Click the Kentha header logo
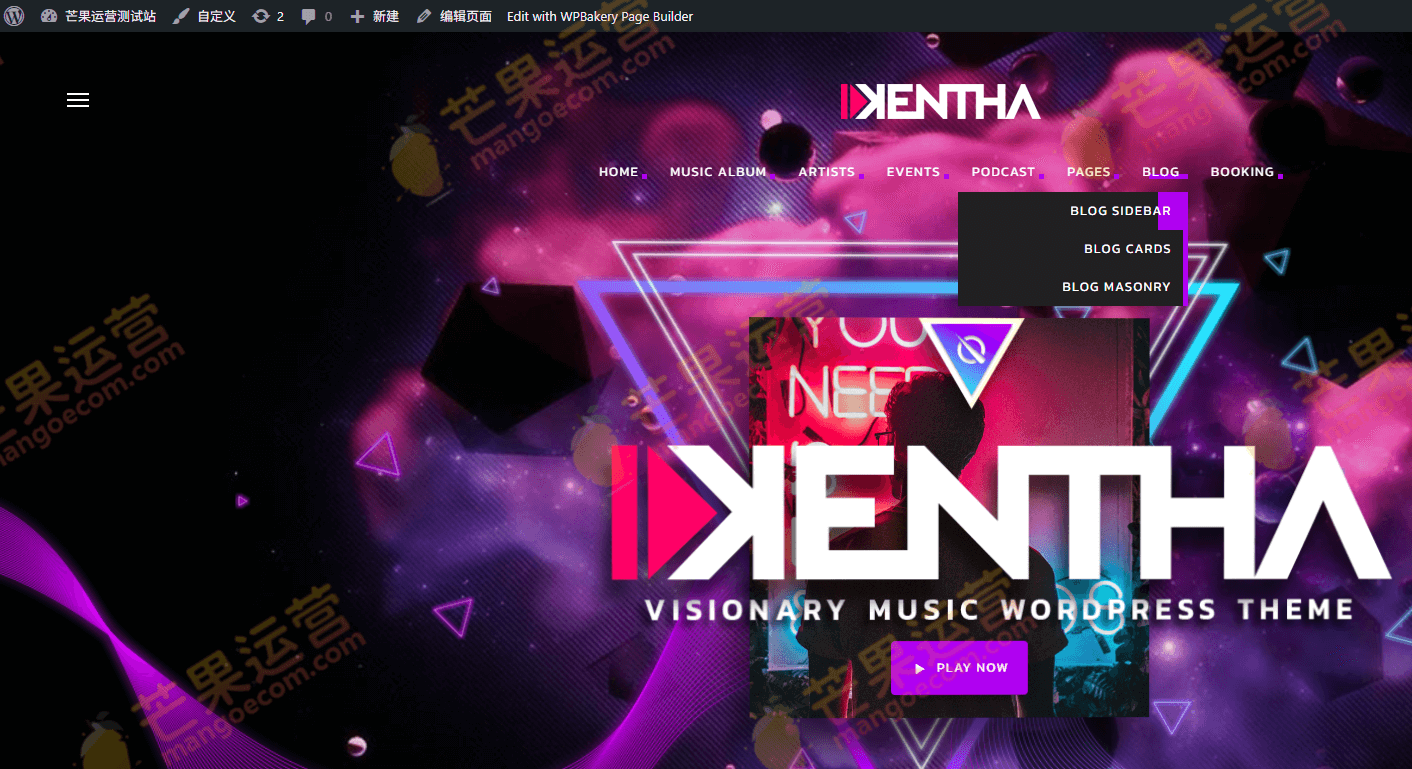1412x769 pixels. pyautogui.click(x=941, y=101)
